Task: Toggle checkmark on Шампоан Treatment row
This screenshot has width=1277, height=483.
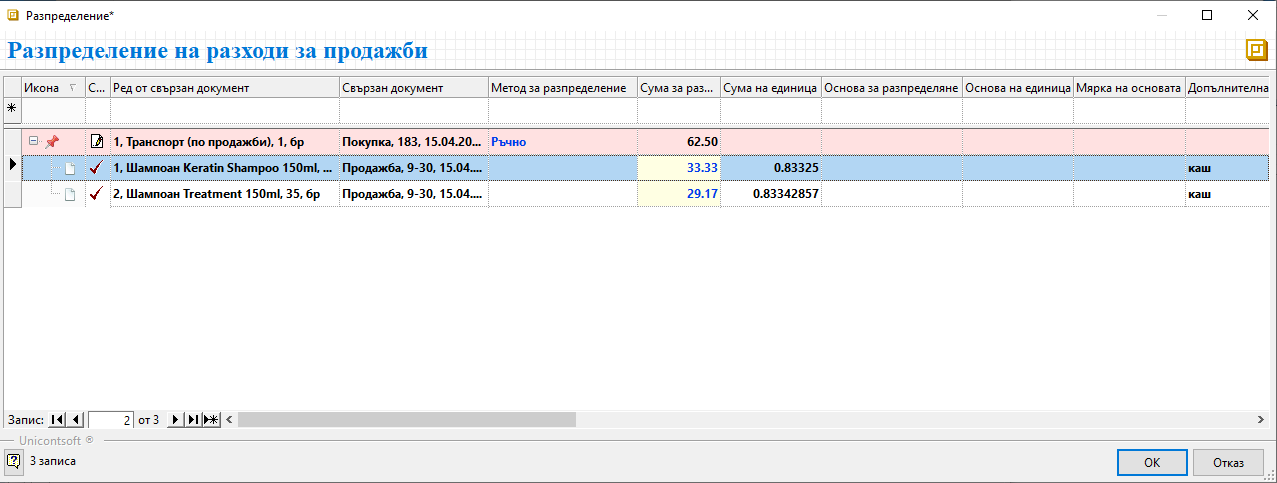Action: tap(97, 194)
